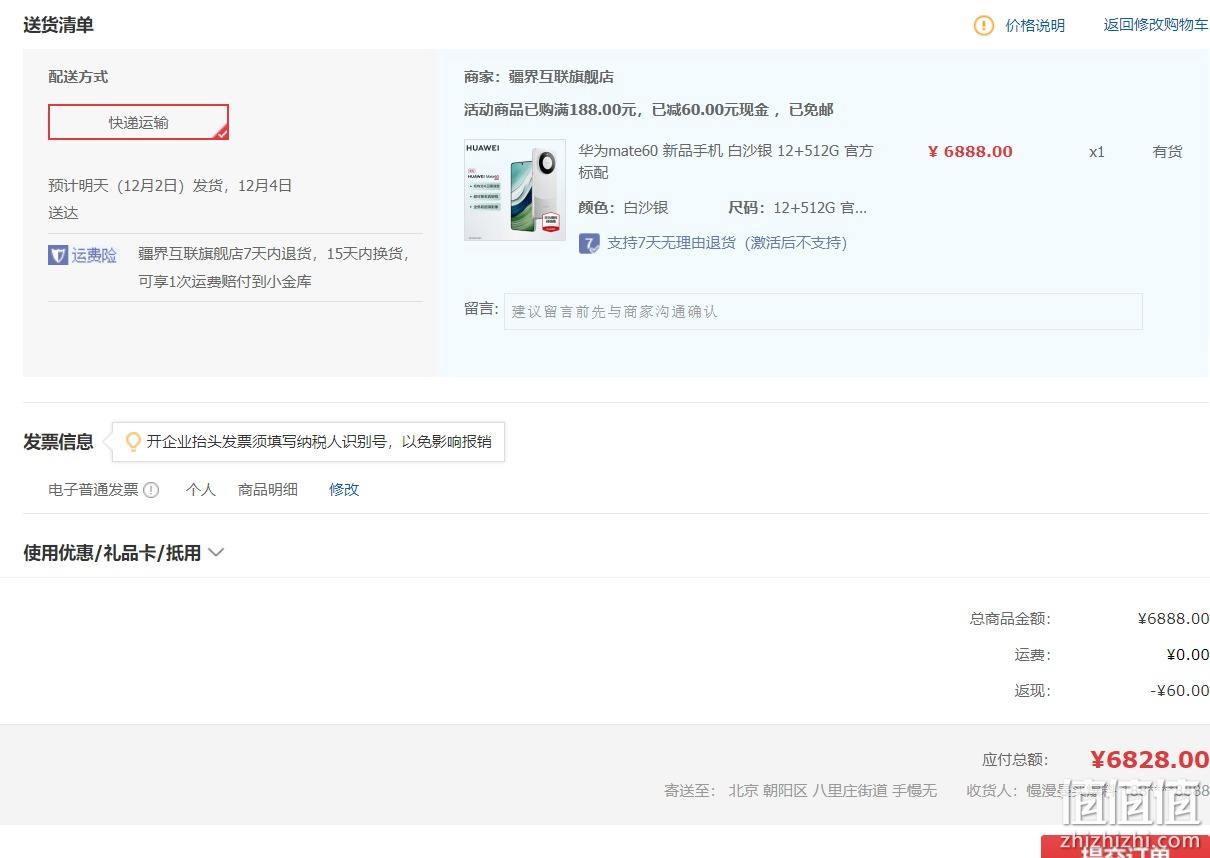The height and width of the screenshot is (858, 1210).
Task: Select the 快递运输 delivery option
Action: 138,122
